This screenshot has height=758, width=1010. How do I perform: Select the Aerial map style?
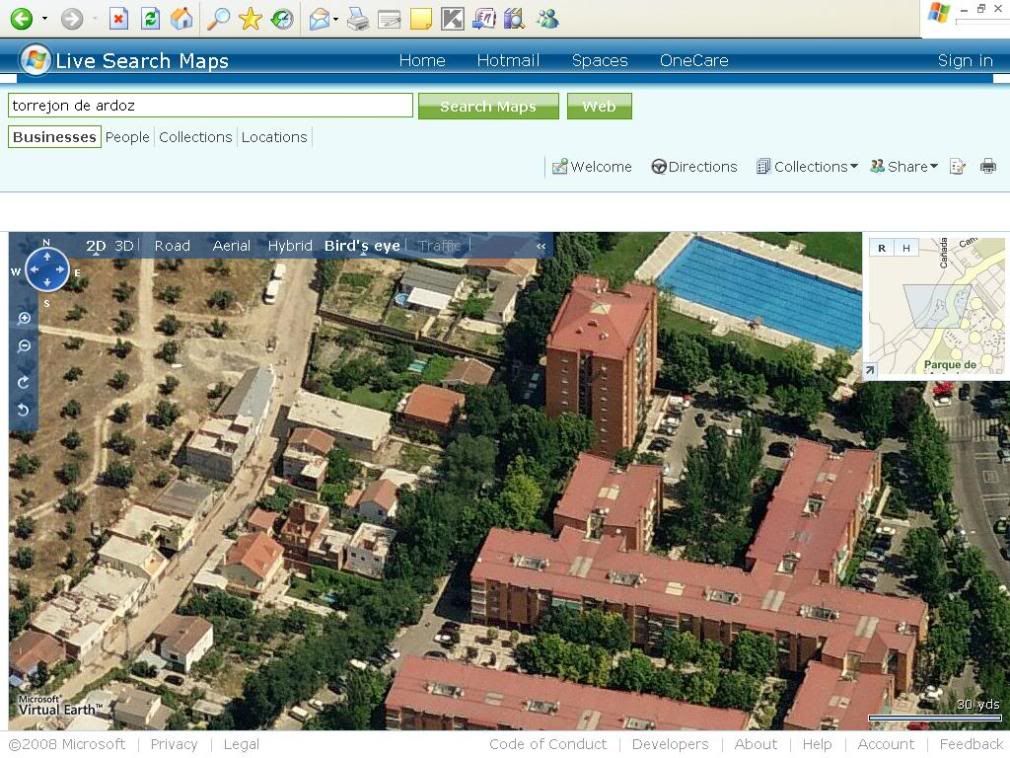tap(231, 246)
